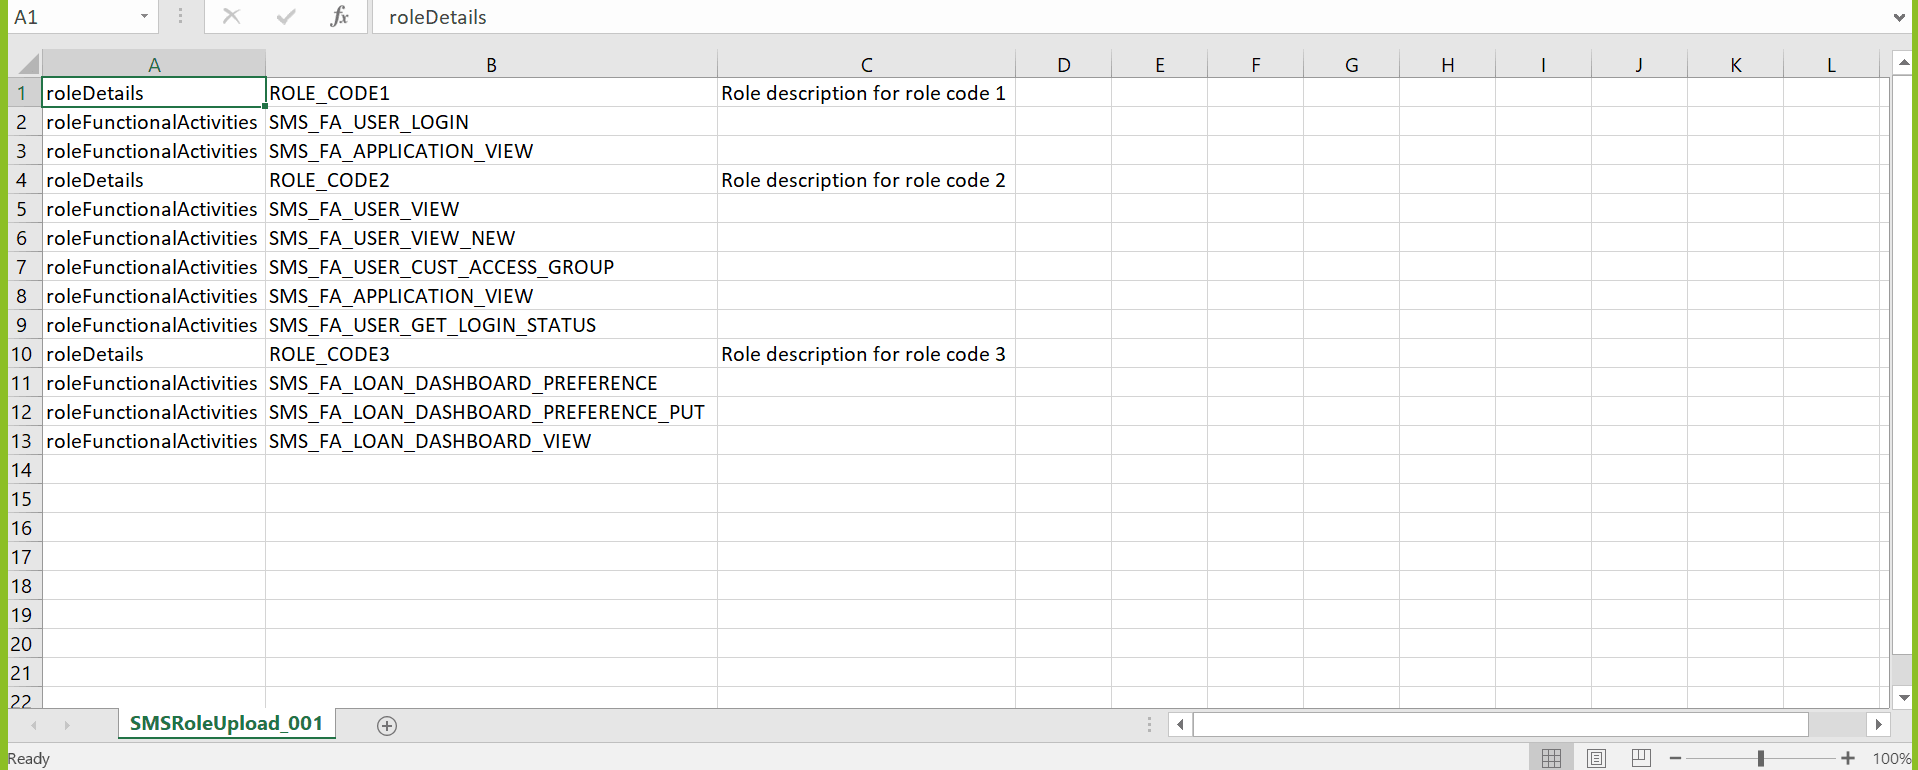Click the 100% zoom level label

1892,759
